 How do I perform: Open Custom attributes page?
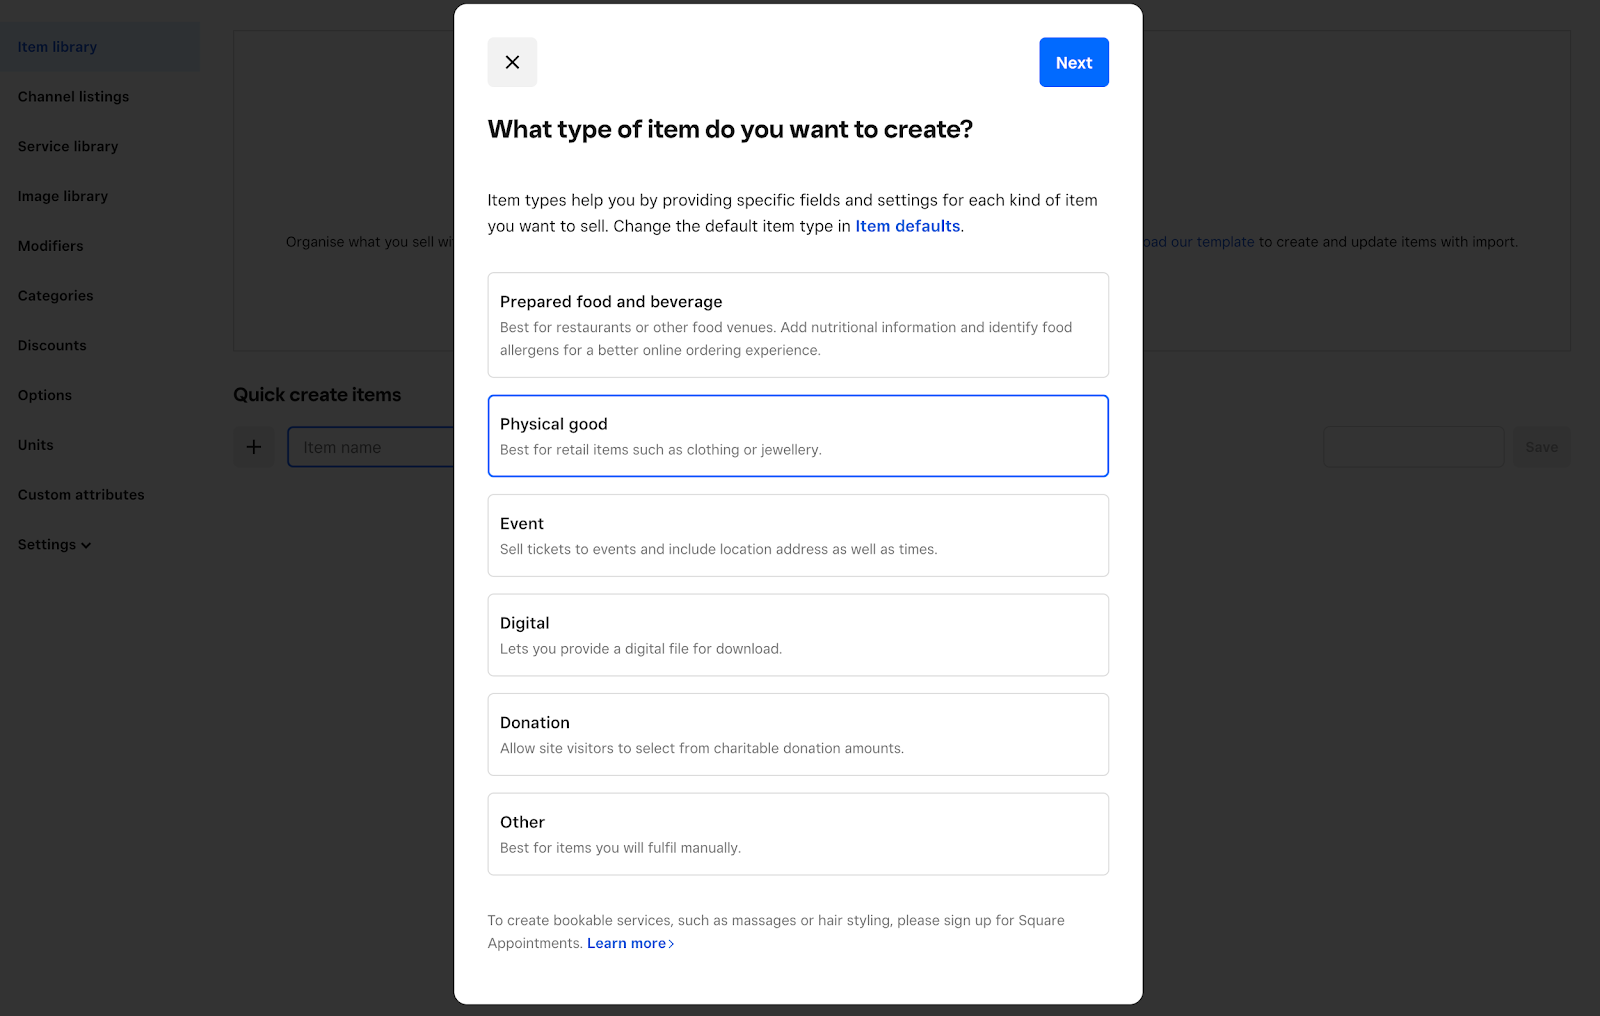click(81, 495)
